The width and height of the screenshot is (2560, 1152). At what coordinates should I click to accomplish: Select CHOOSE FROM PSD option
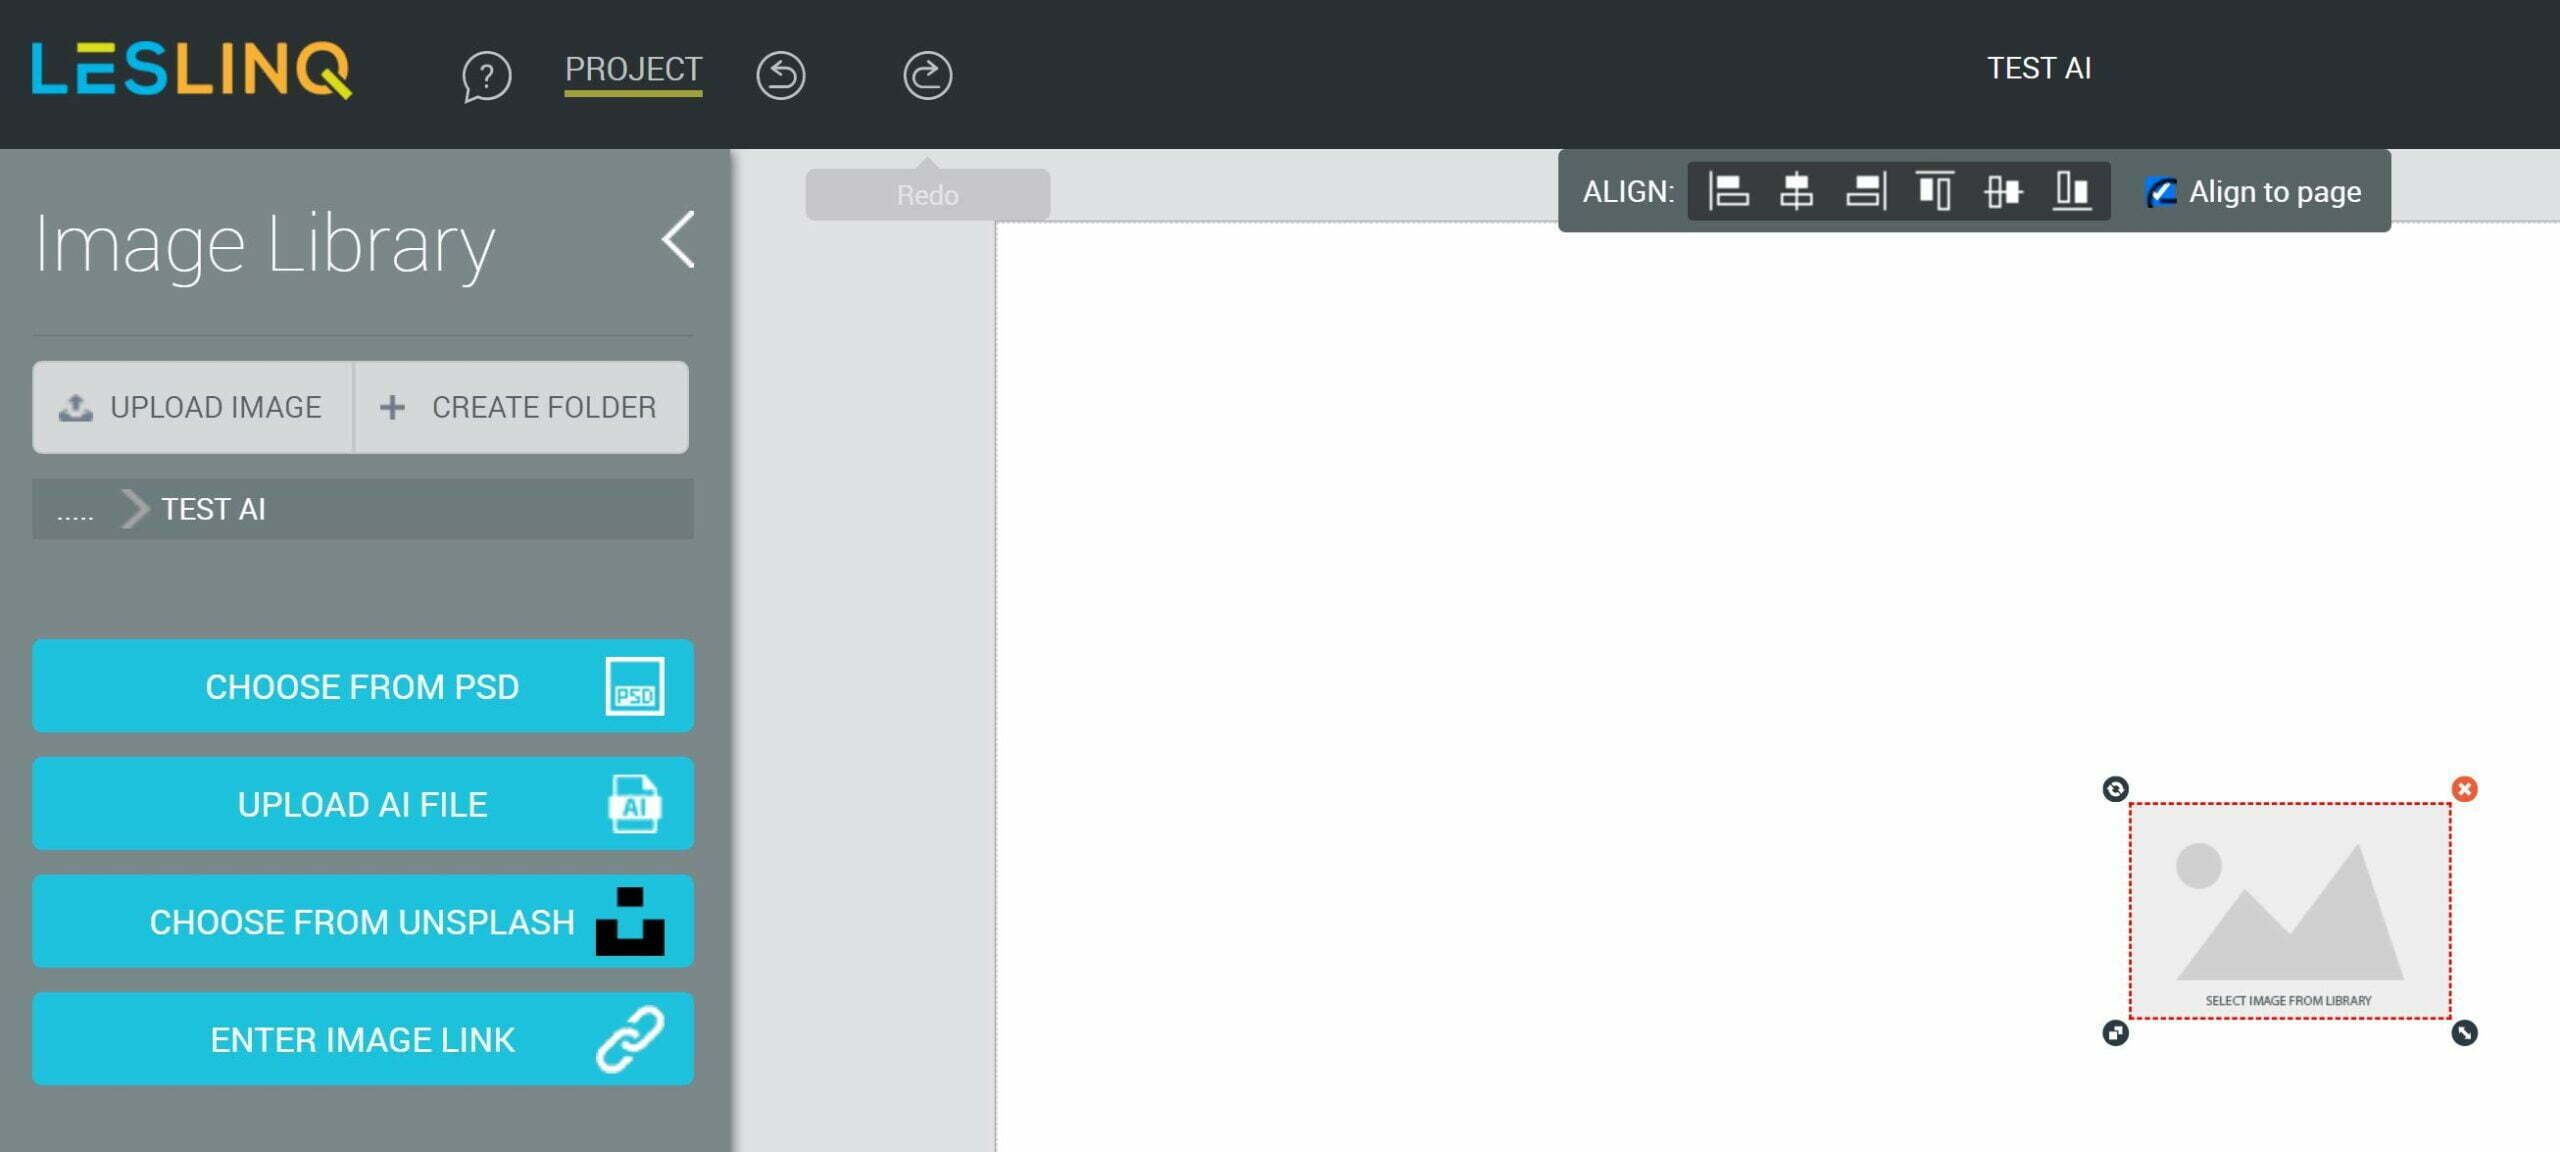pos(362,687)
